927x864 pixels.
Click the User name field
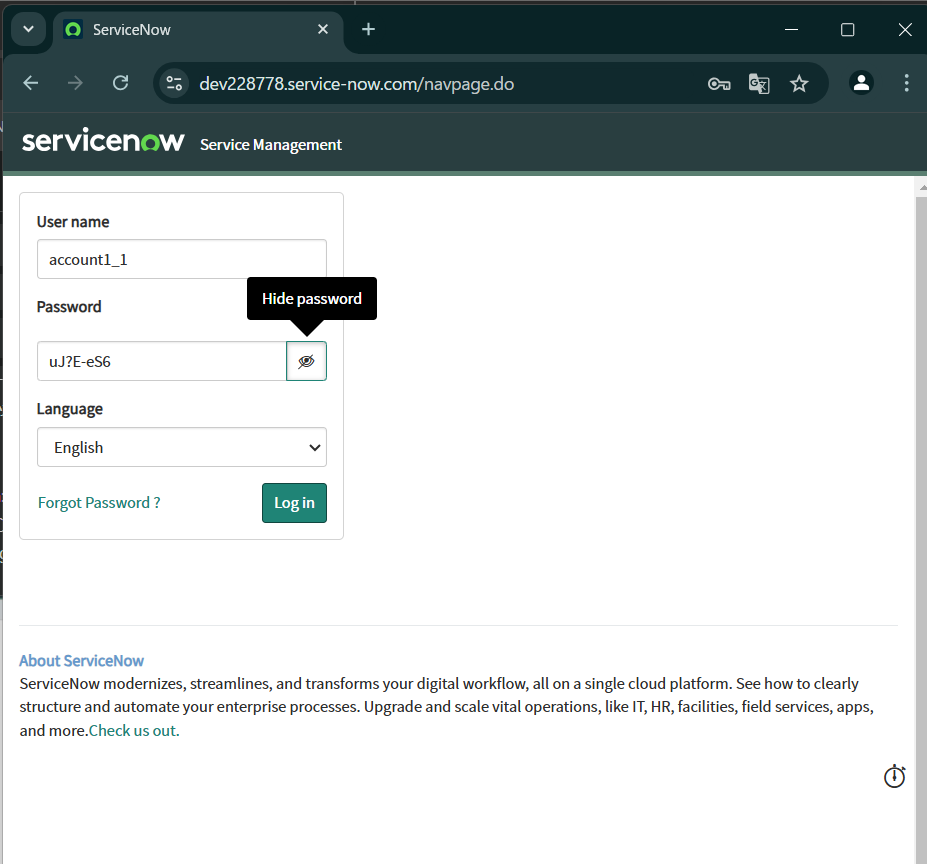coord(181,259)
